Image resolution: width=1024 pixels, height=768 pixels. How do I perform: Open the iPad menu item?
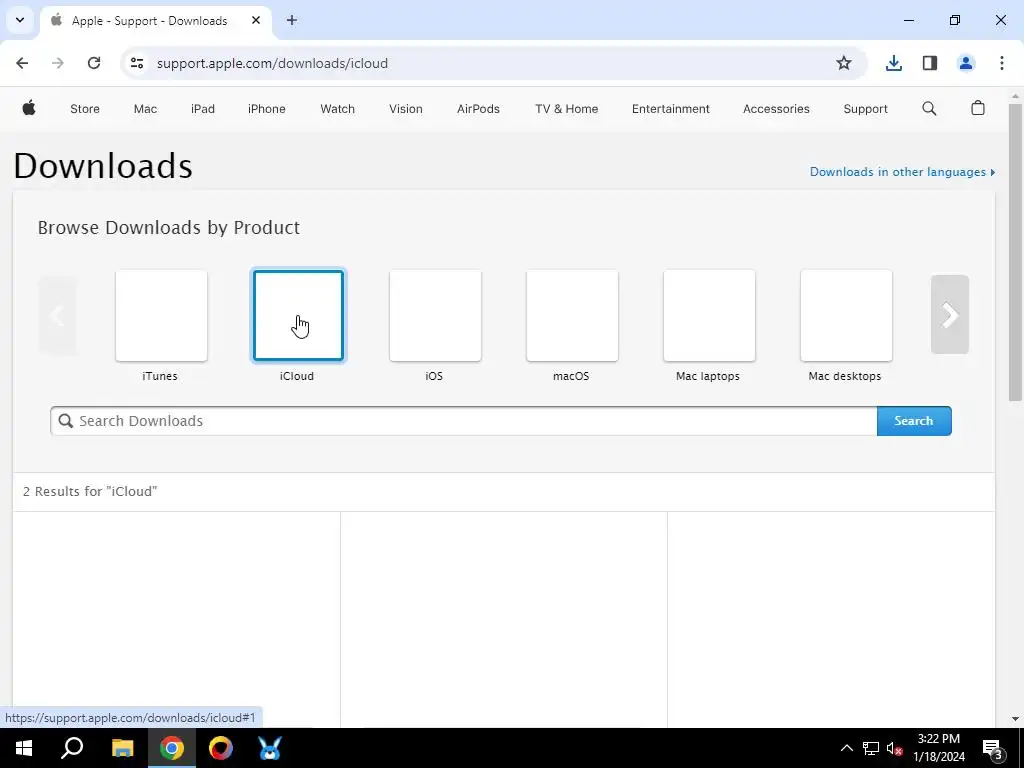point(202,109)
